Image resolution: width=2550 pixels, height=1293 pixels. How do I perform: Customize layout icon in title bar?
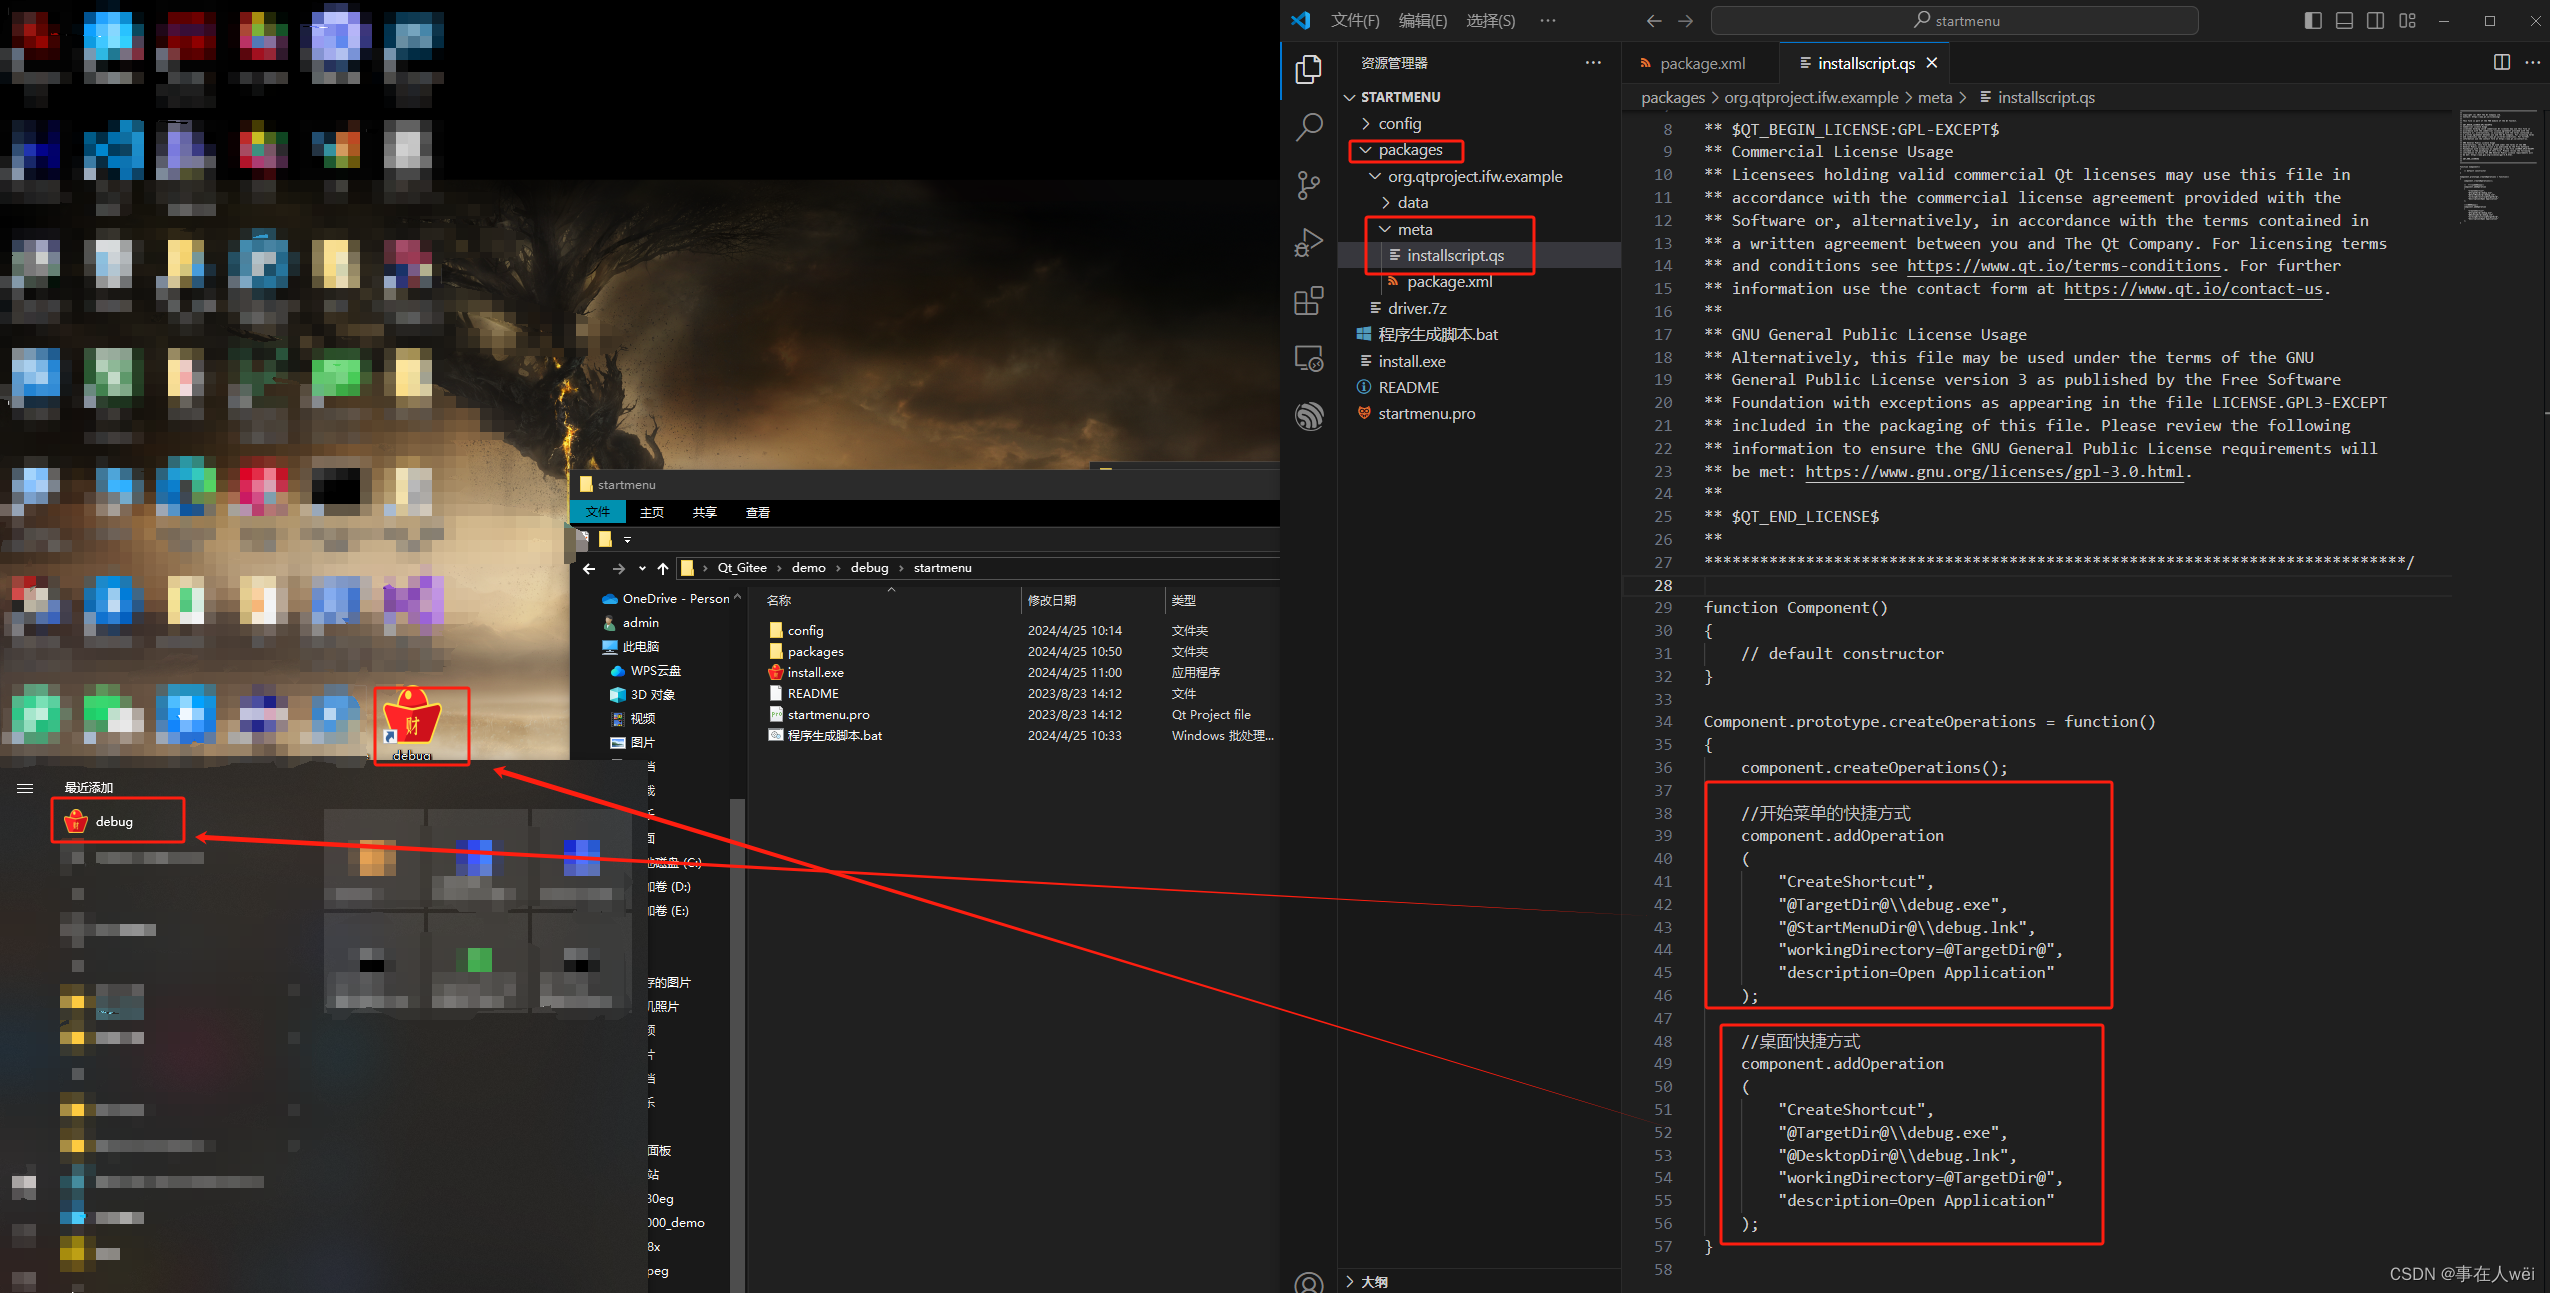(2408, 20)
